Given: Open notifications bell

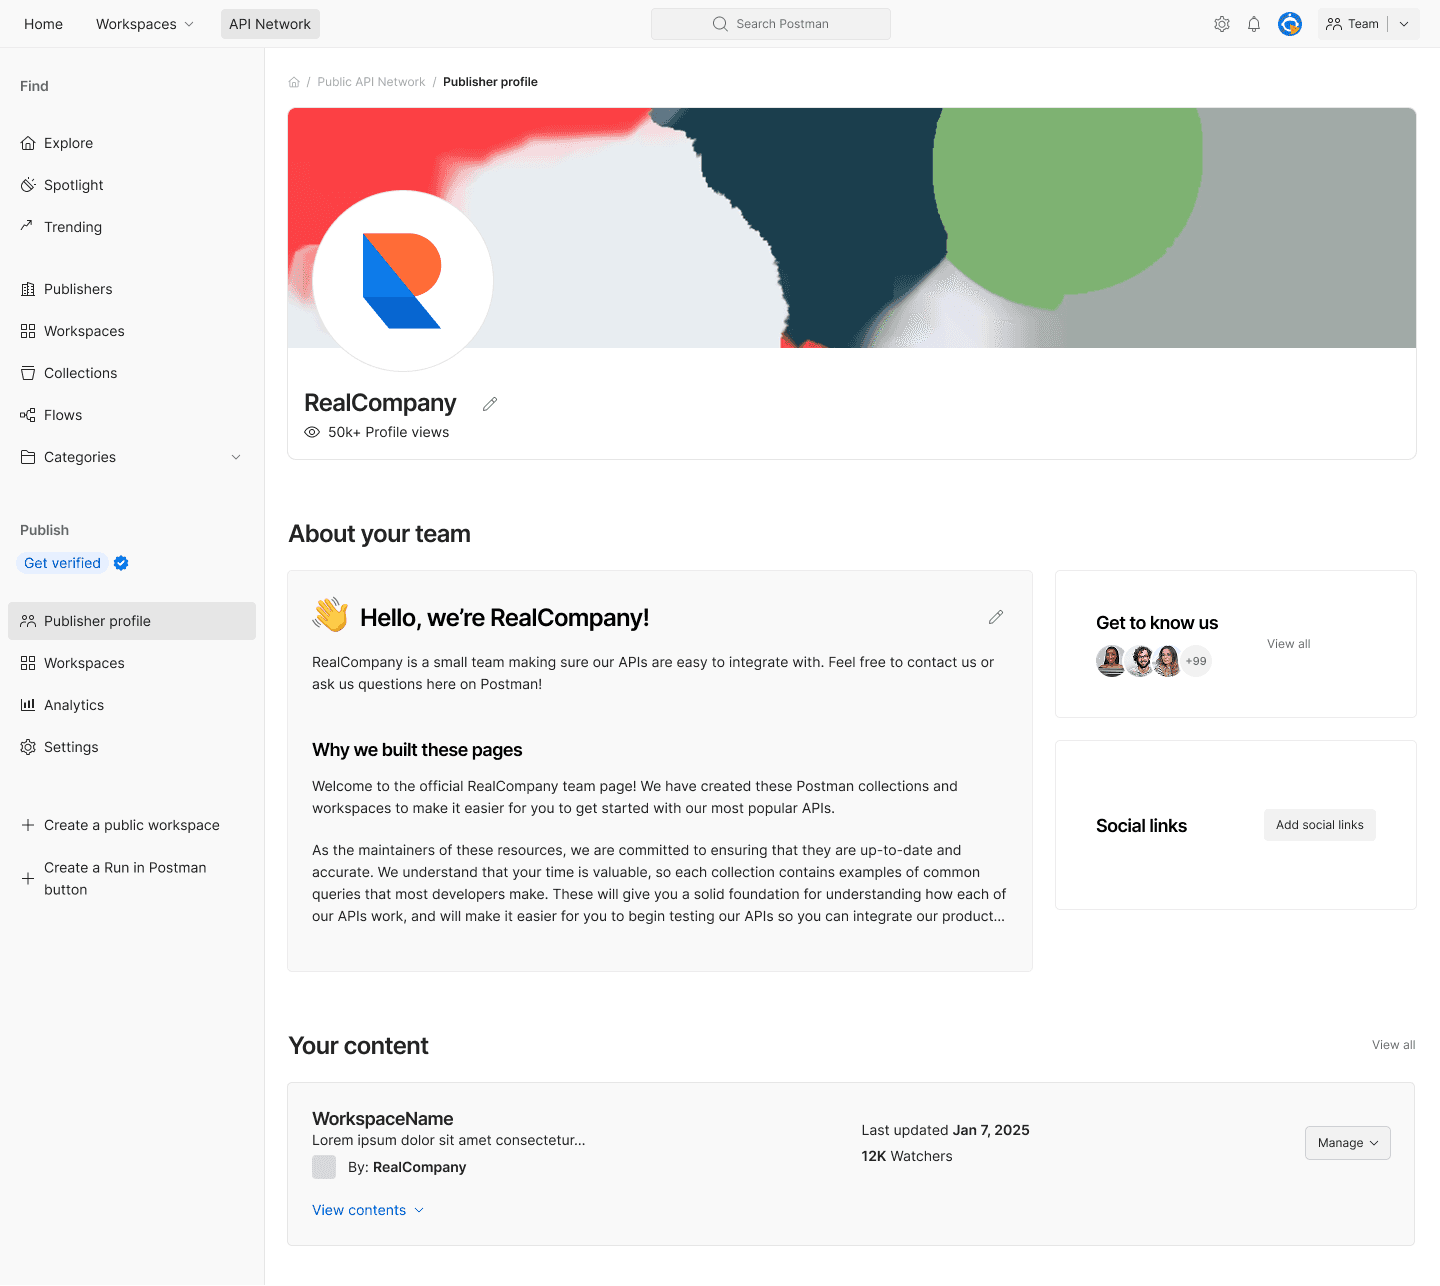Looking at the screenshot, I should coord(1254,24).
